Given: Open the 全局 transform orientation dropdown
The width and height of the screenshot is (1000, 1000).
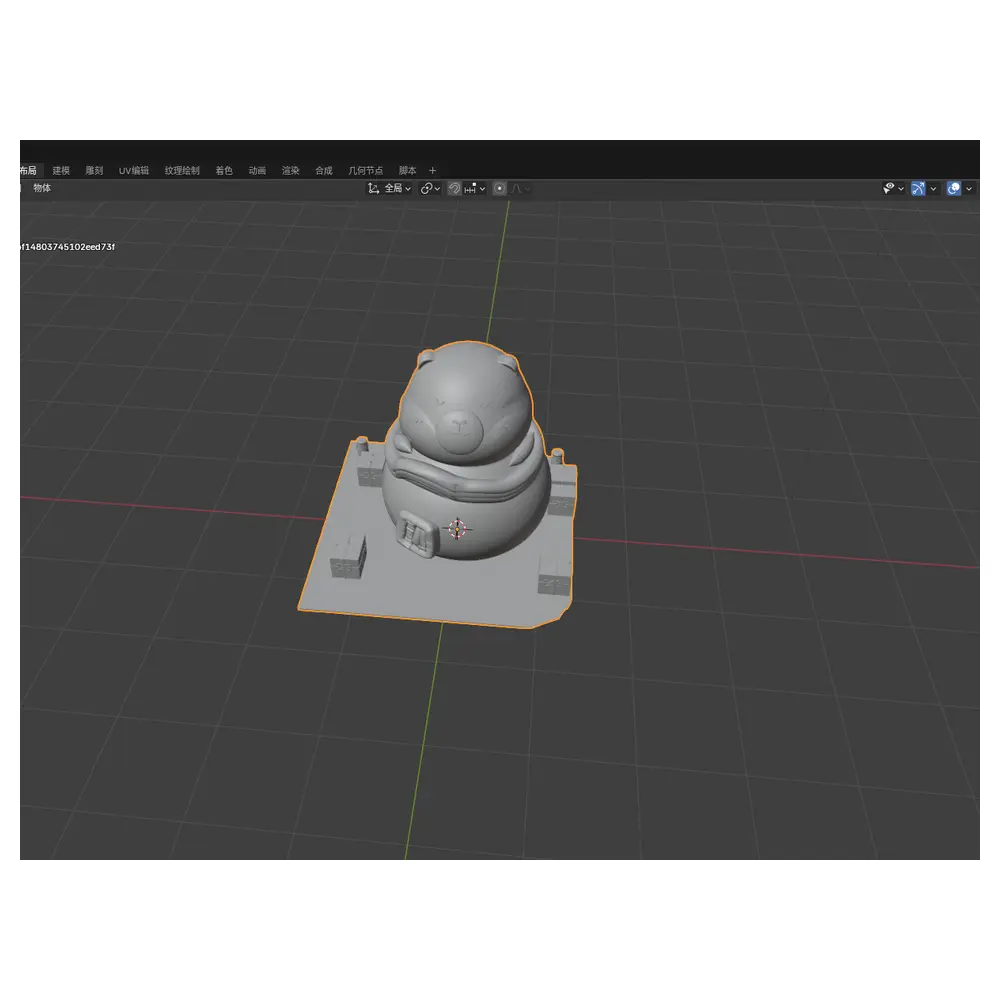Looking at the screenshot, I should pos(389,189).
